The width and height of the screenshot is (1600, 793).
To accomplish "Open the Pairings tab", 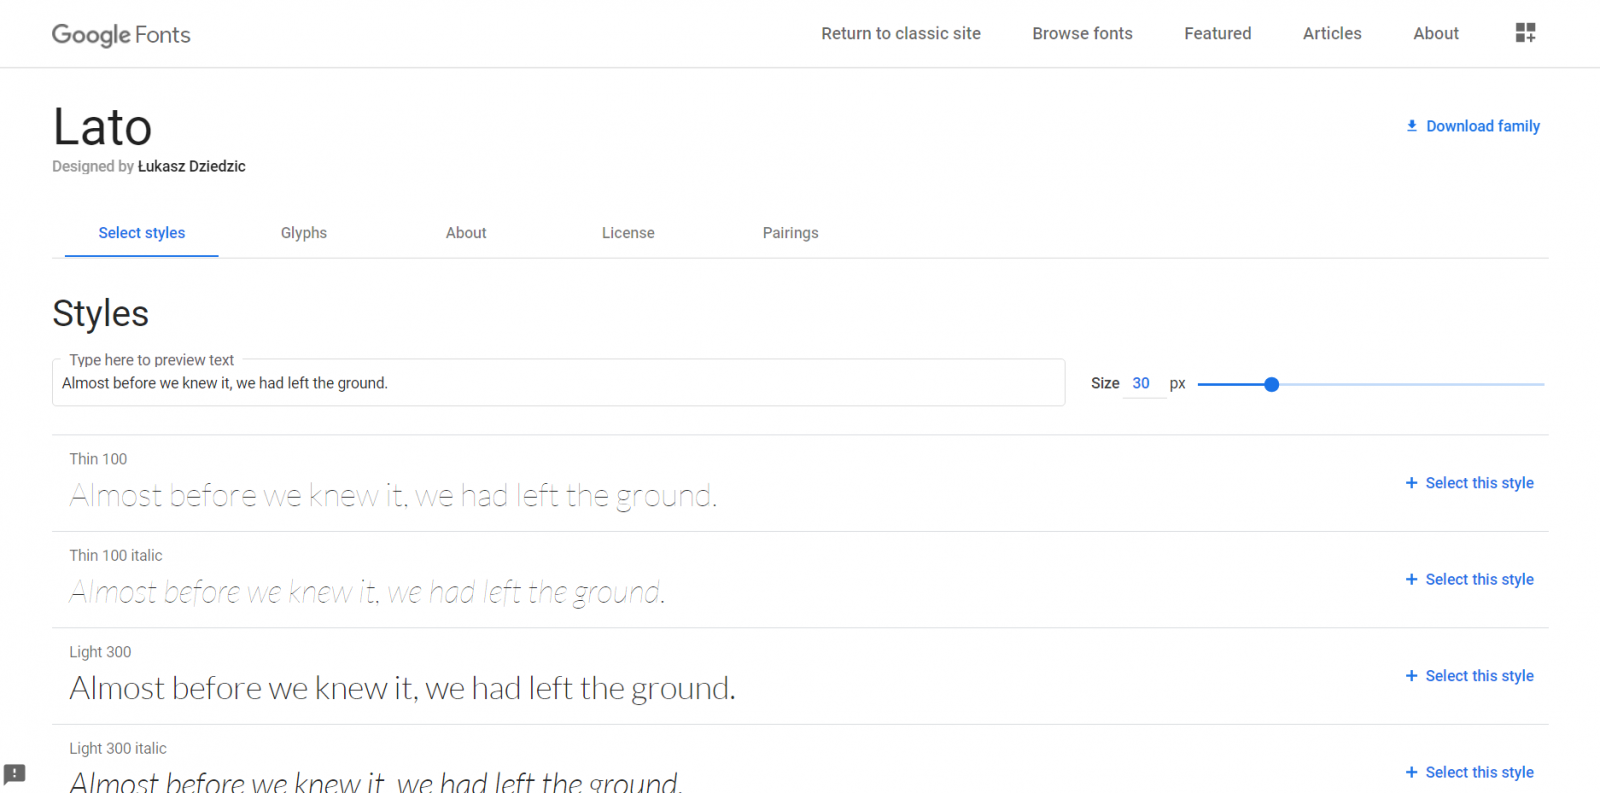I will pyautogui.click(x=790, y=233).
